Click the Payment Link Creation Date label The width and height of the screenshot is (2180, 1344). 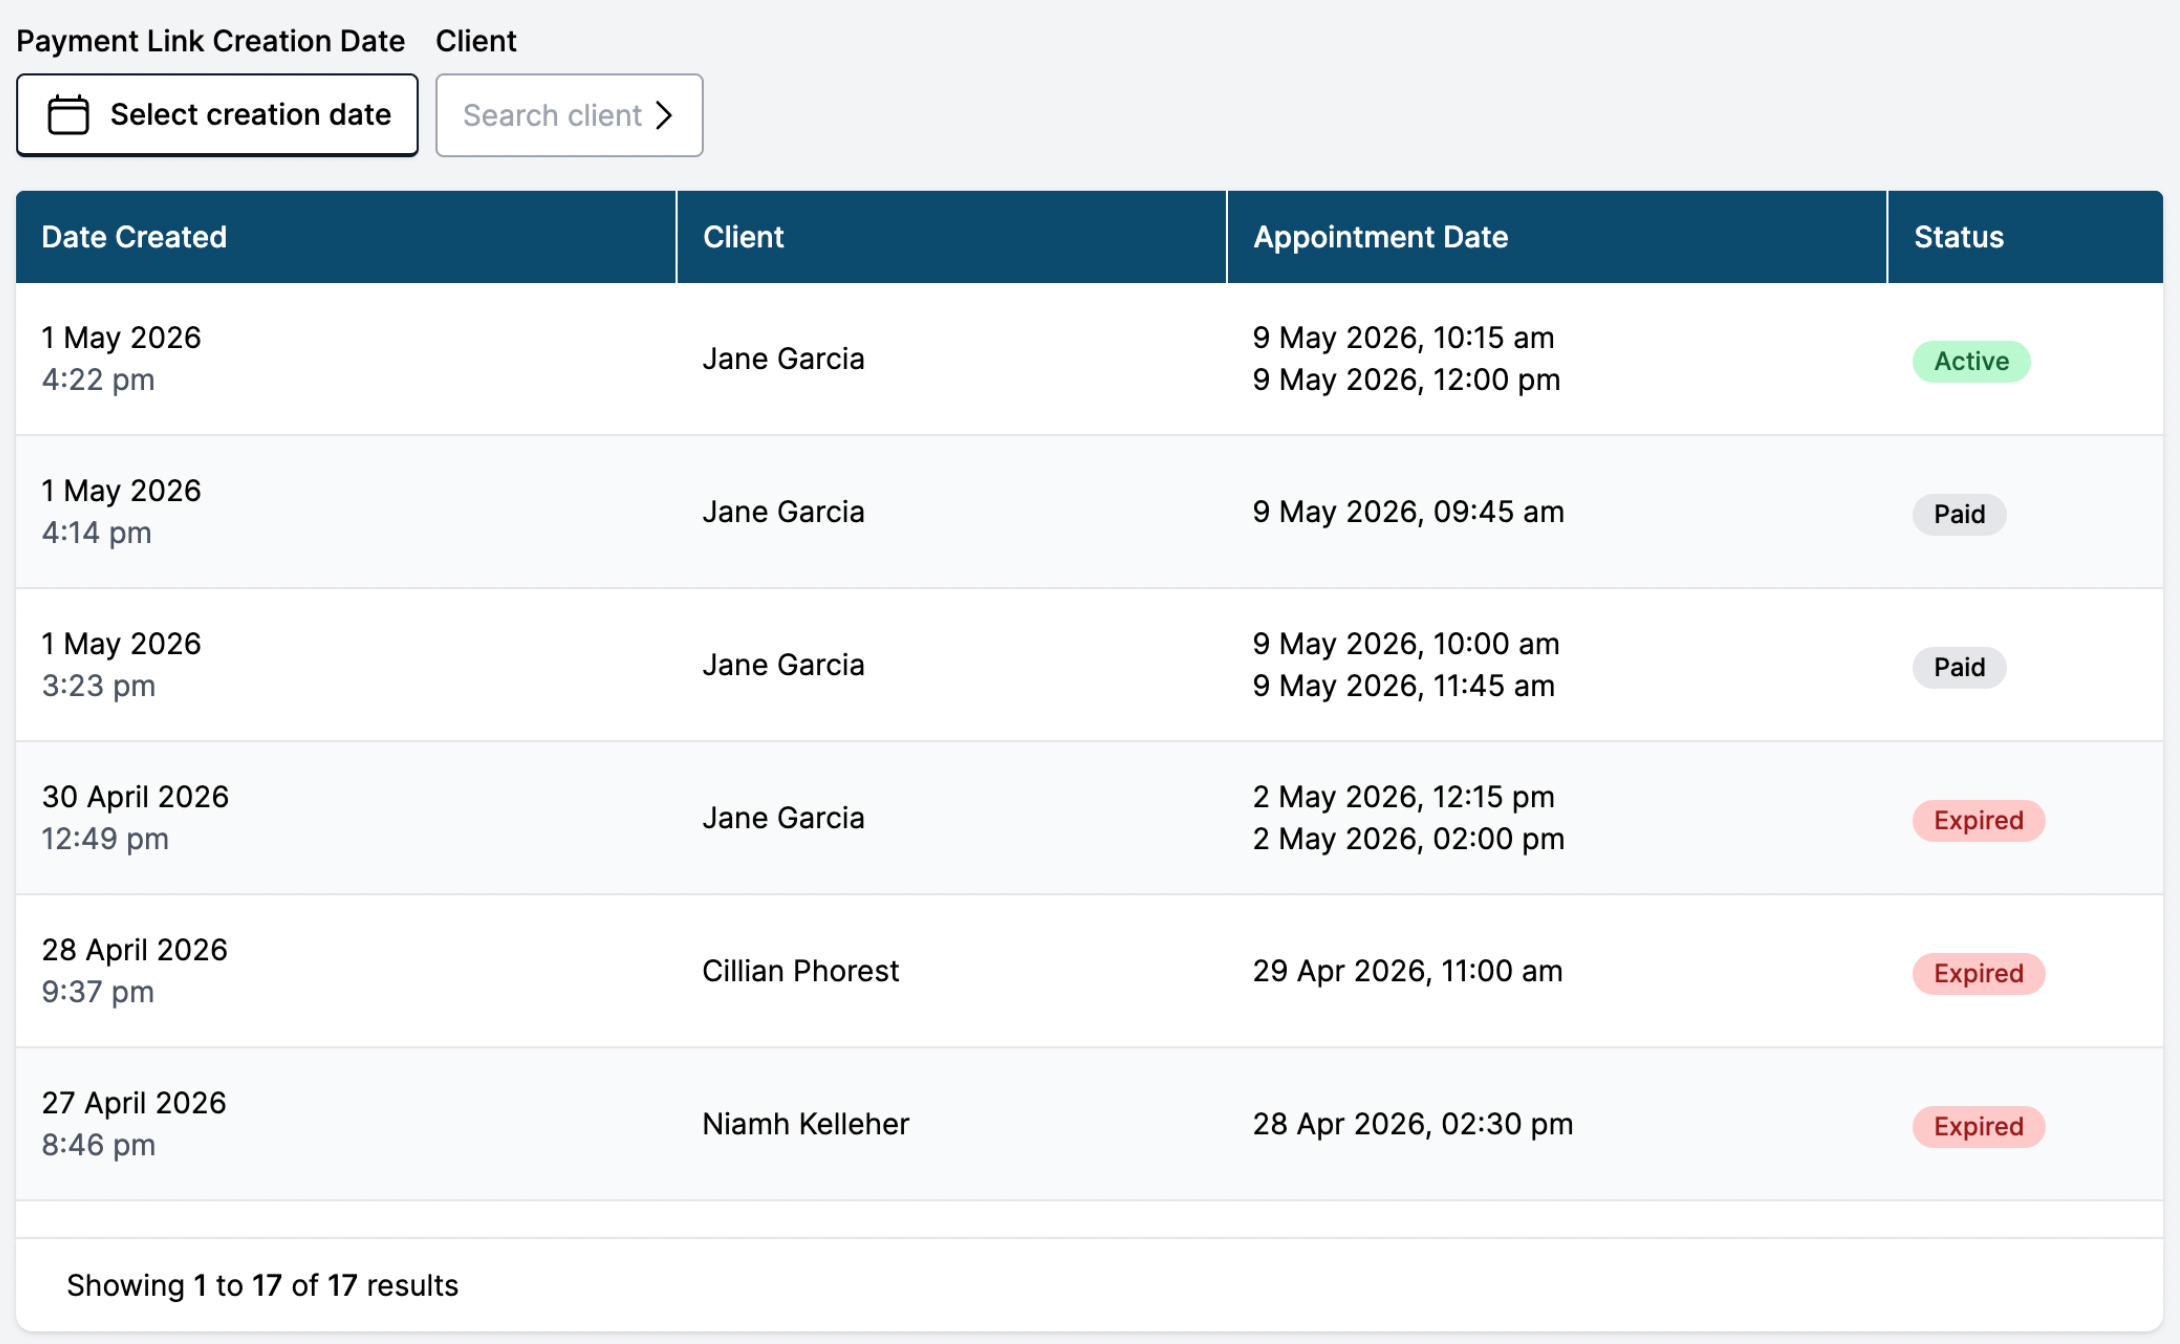(210, 41)
